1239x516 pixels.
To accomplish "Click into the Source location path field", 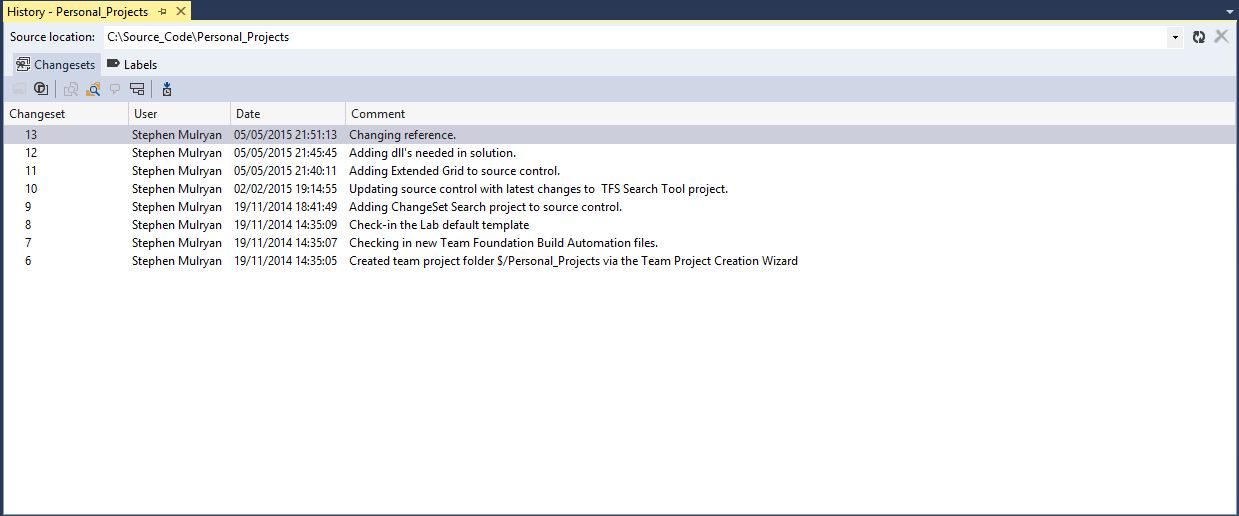I will (x=630, y=37).
